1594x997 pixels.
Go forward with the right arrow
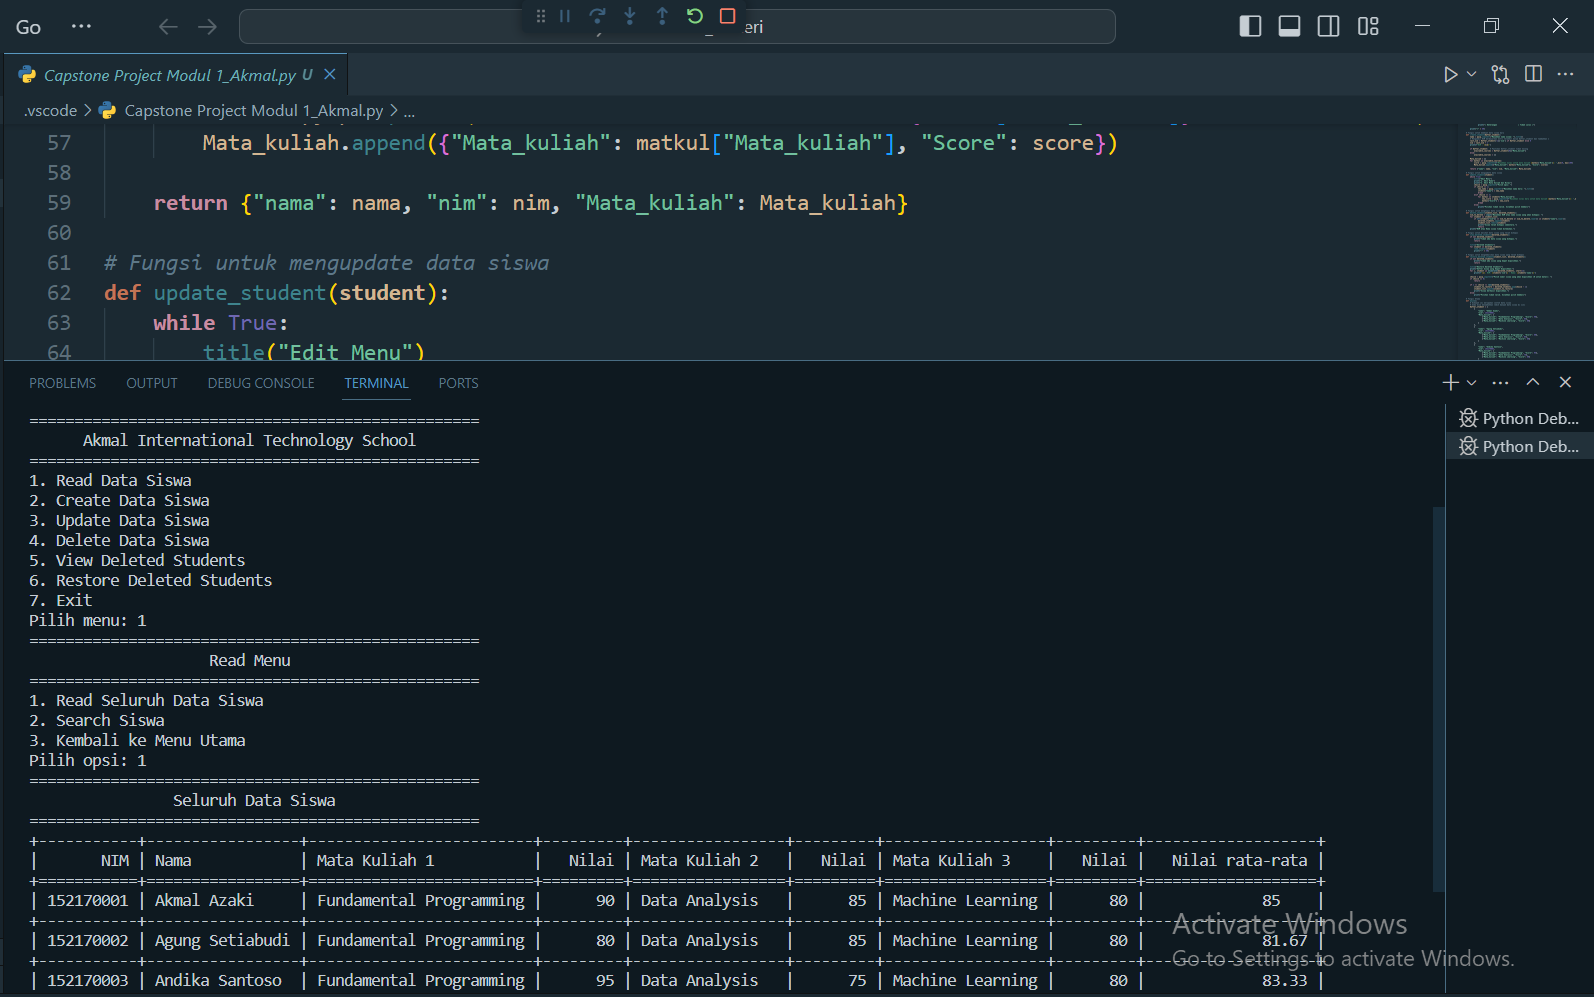207,27
